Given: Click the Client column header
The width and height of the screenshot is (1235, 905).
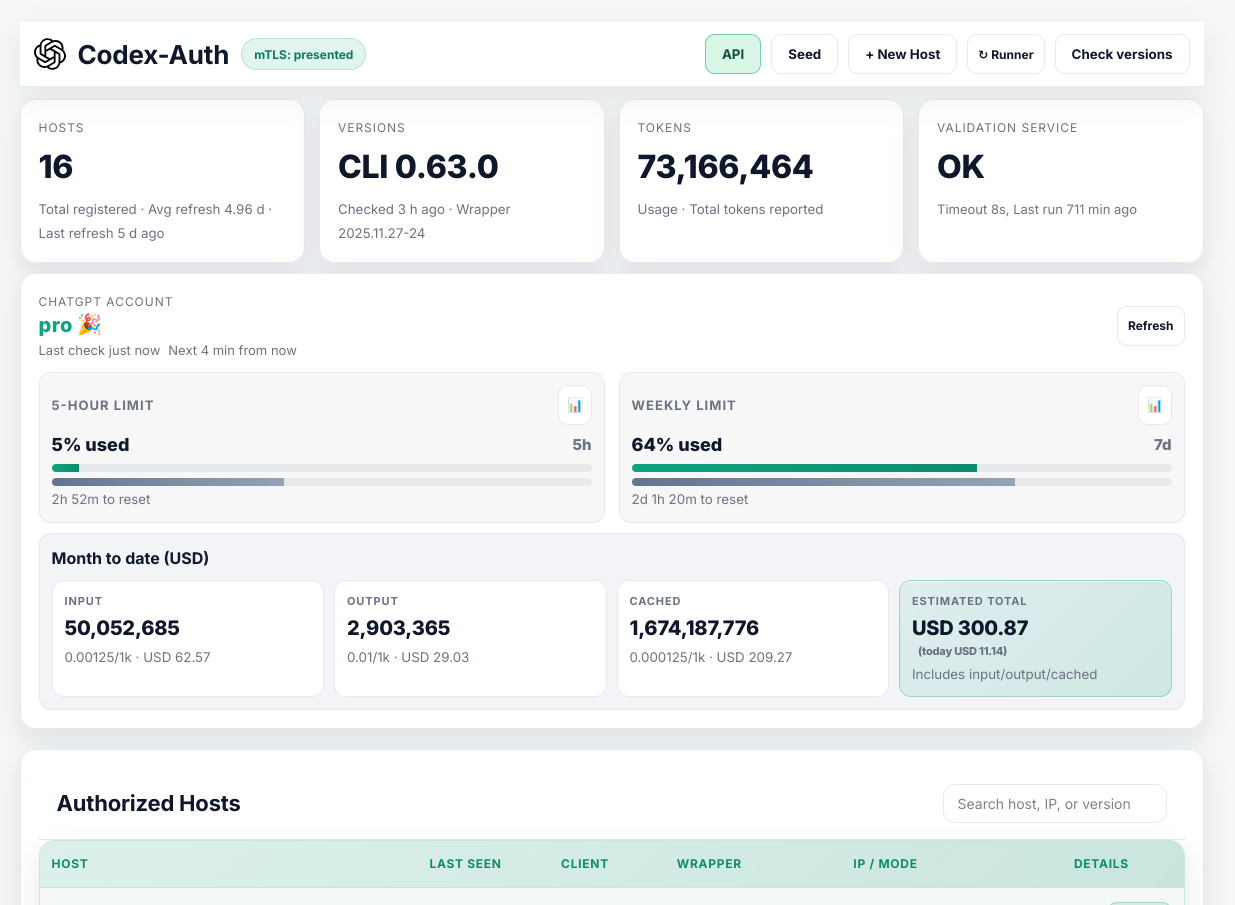Looking at the screenshot, I should [x=584, y=864].
